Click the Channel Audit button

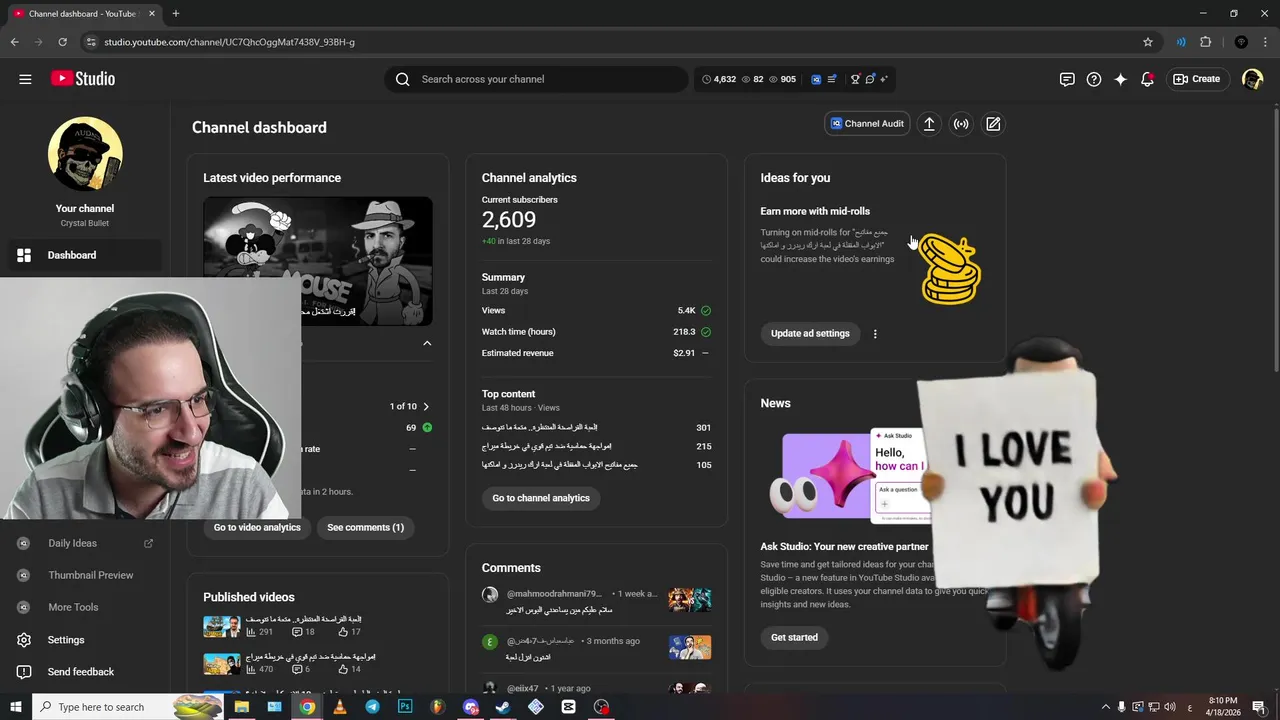tap(867, 124)
